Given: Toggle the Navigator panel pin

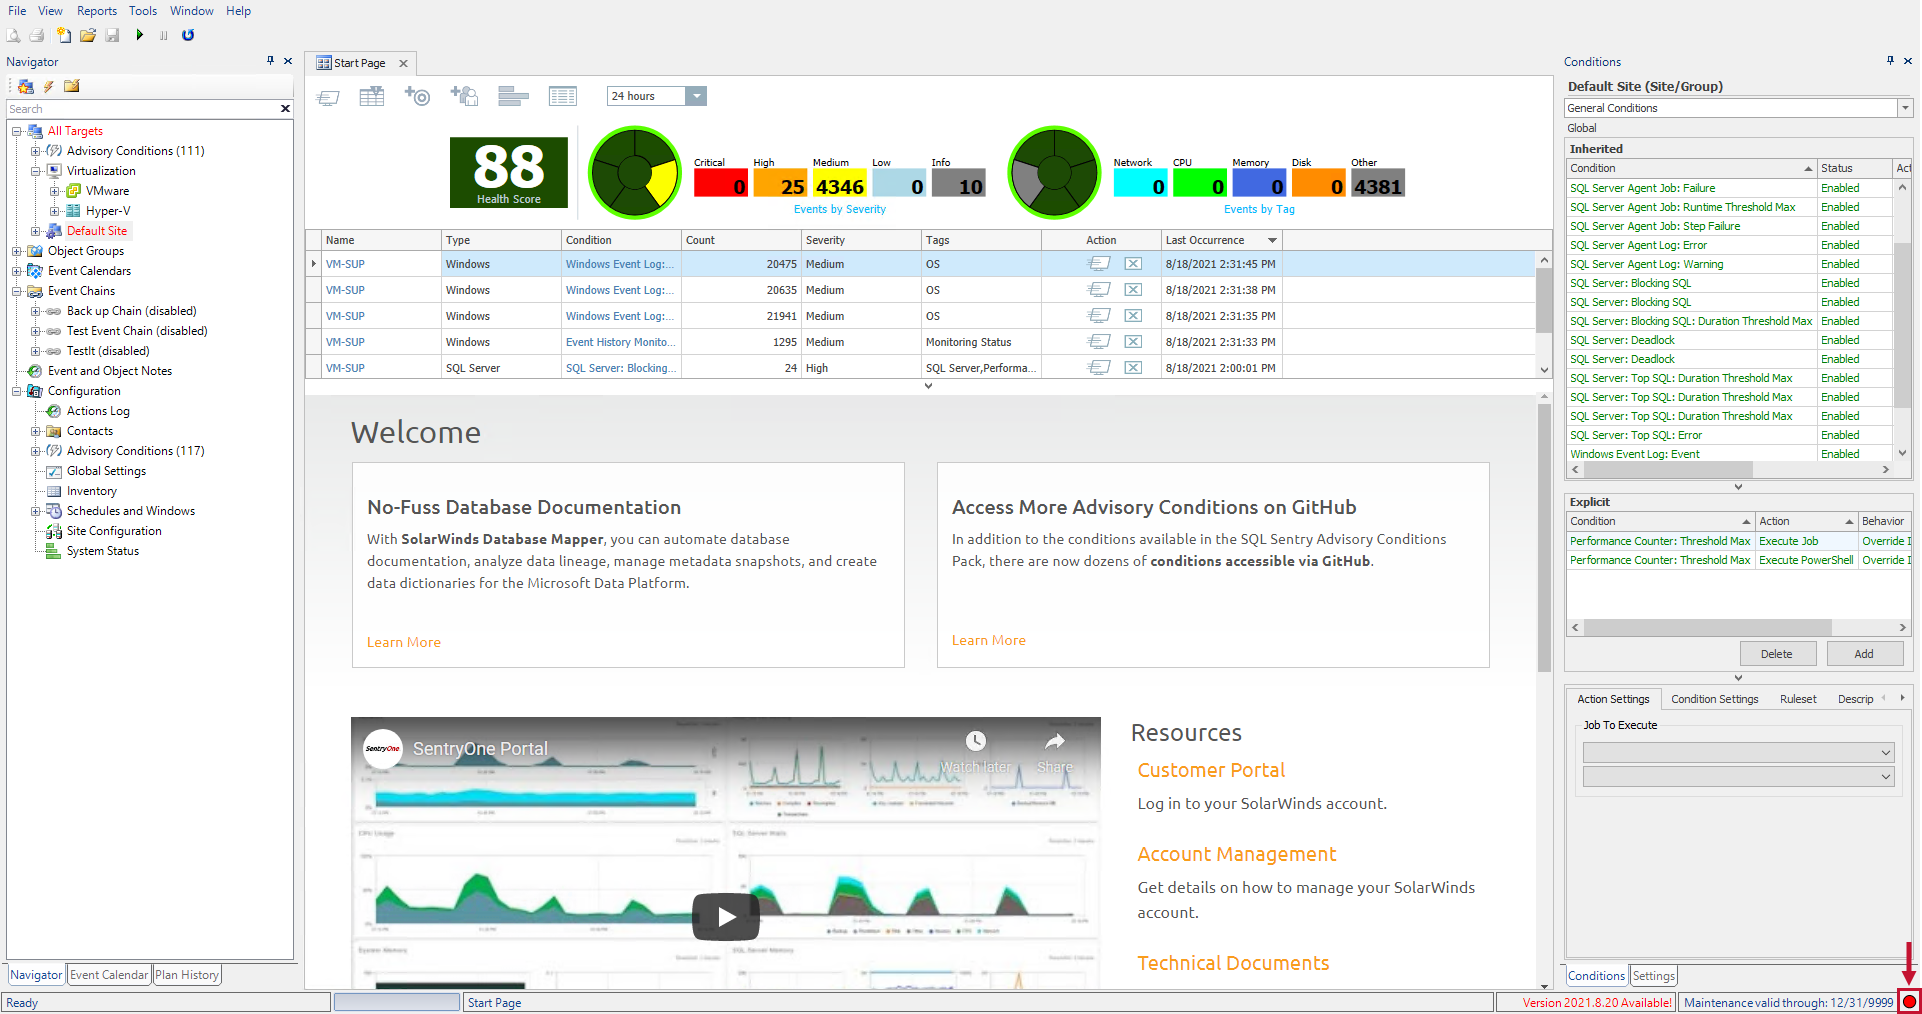Looking at the screenshot, I should point(269,61).
